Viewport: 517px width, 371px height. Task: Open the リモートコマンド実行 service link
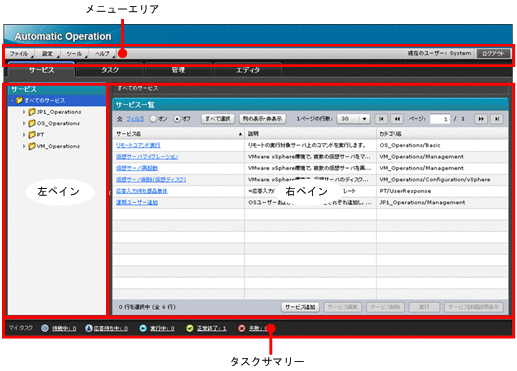click(x=138, y=145)
